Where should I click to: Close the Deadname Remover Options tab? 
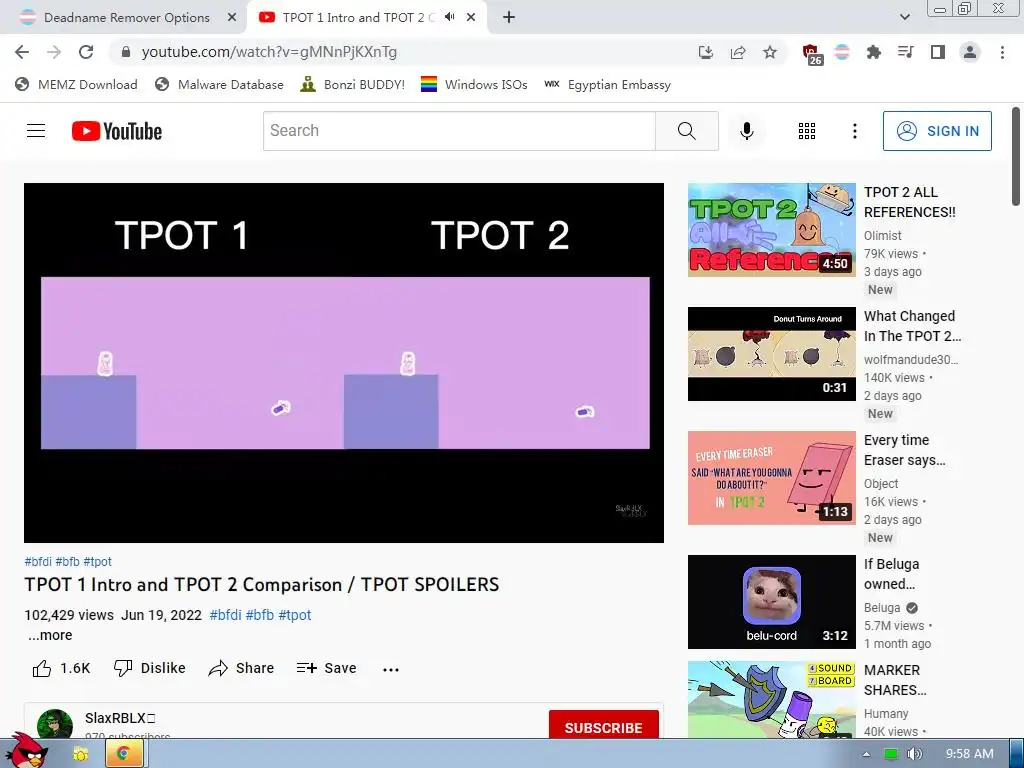[x=232, y=18]
